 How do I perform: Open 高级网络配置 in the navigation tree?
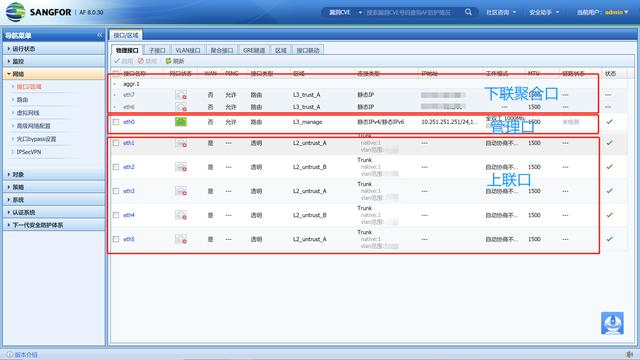[33, 126]
